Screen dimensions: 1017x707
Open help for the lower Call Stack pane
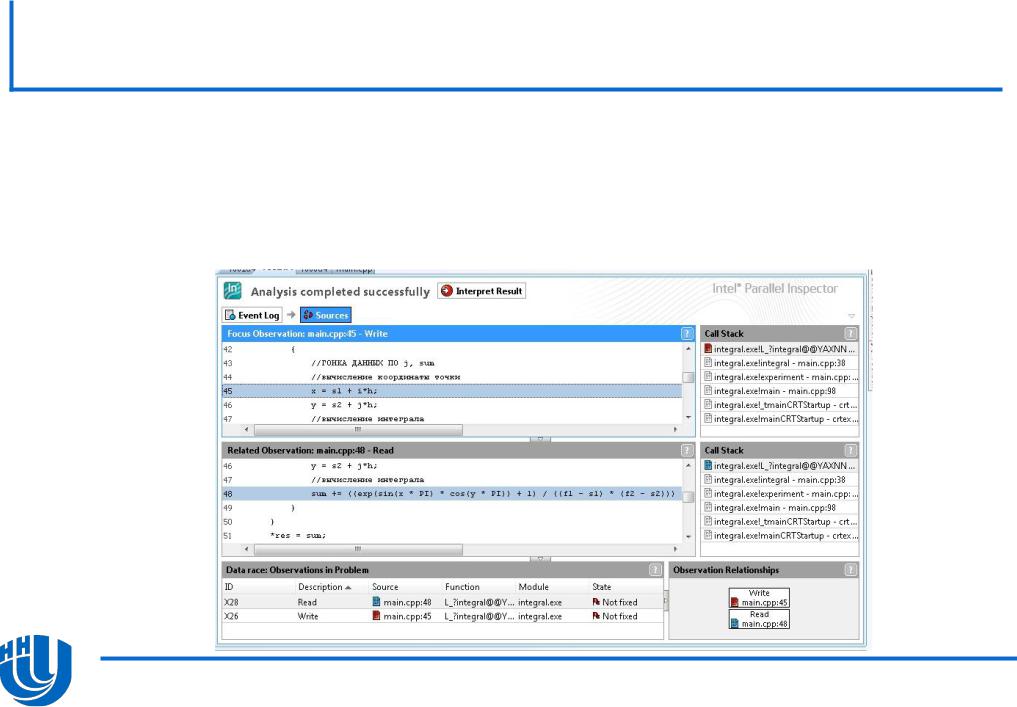[850, 450]
